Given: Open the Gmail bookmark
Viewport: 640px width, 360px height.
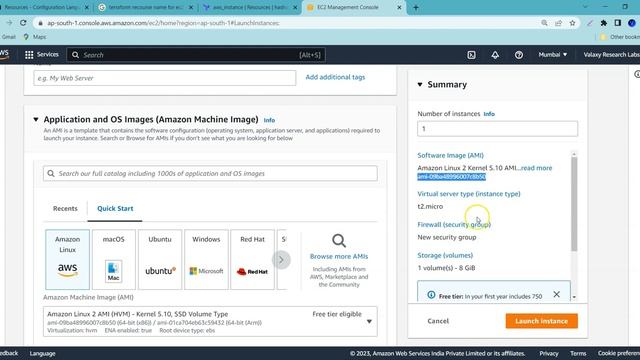Looking at the screenshot, I should pos(8,37).
